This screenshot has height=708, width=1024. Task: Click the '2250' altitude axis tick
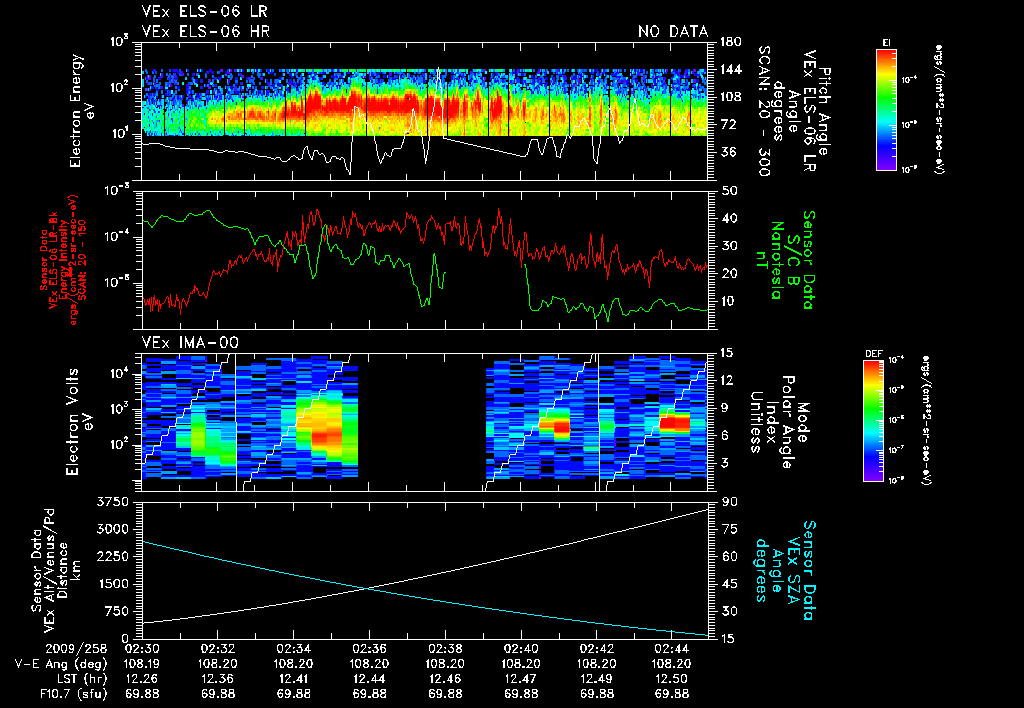(x=111, y=556)
